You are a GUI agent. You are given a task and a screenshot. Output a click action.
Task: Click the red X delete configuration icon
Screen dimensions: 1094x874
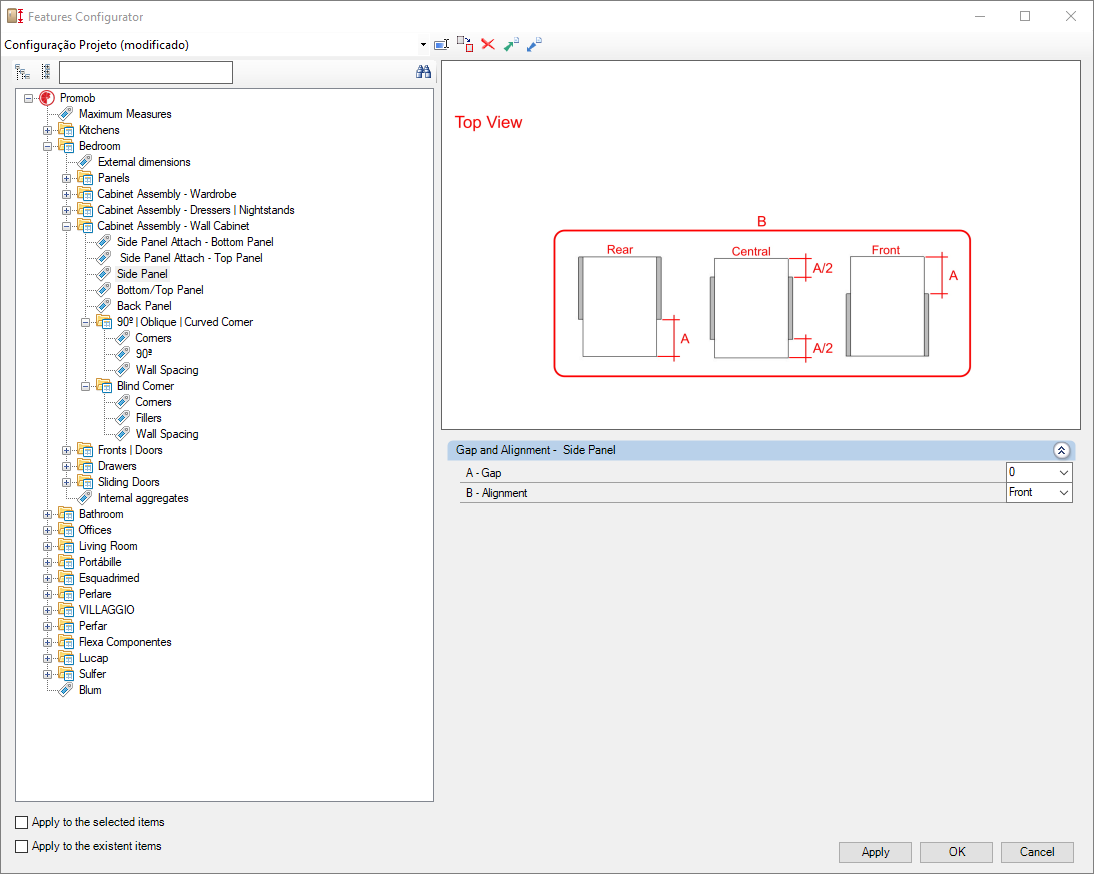pyautogui.click(x=488, y=45)
